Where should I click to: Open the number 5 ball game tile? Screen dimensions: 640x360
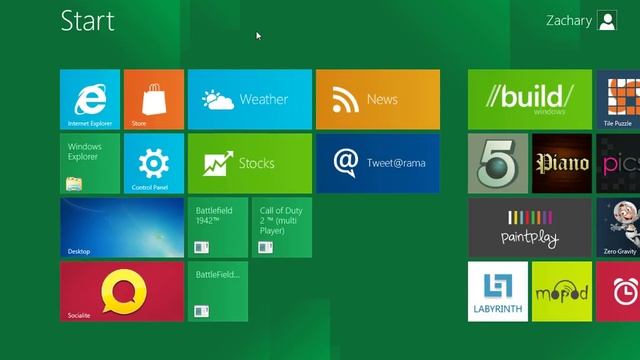(498, 163)
